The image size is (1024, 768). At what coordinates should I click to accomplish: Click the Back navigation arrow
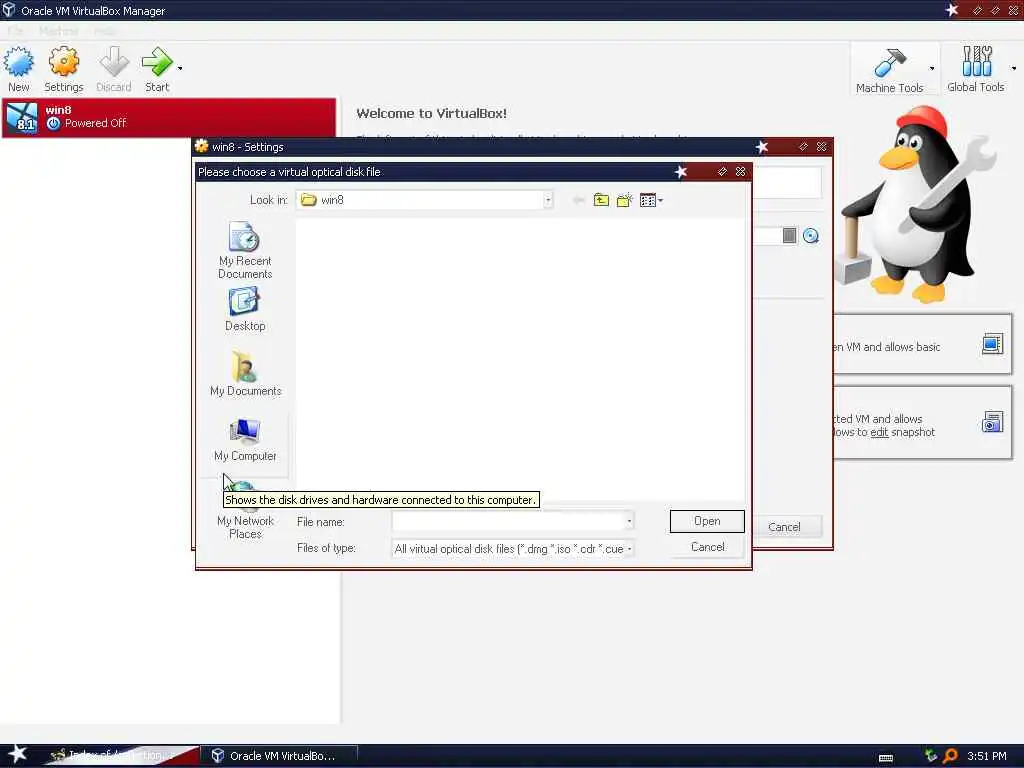pyautogui.click(x=578, y=200)
